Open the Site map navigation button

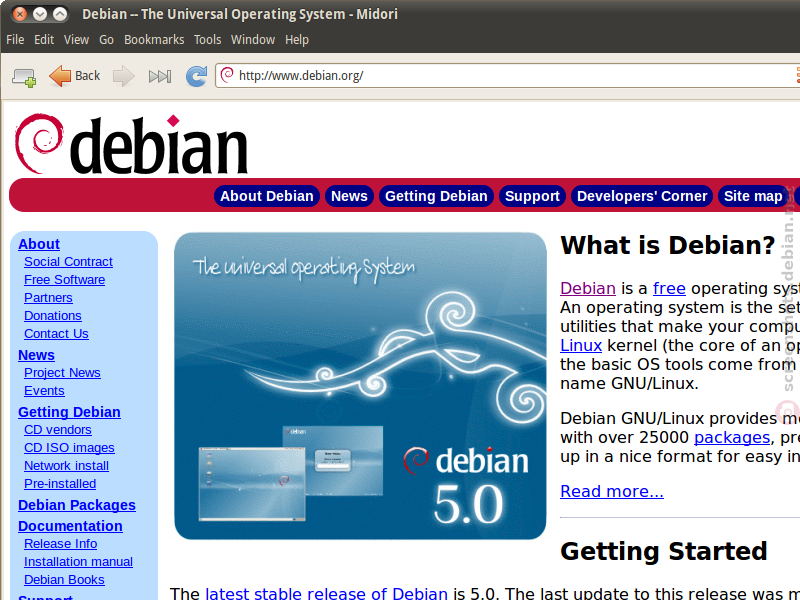click(753, 196)
